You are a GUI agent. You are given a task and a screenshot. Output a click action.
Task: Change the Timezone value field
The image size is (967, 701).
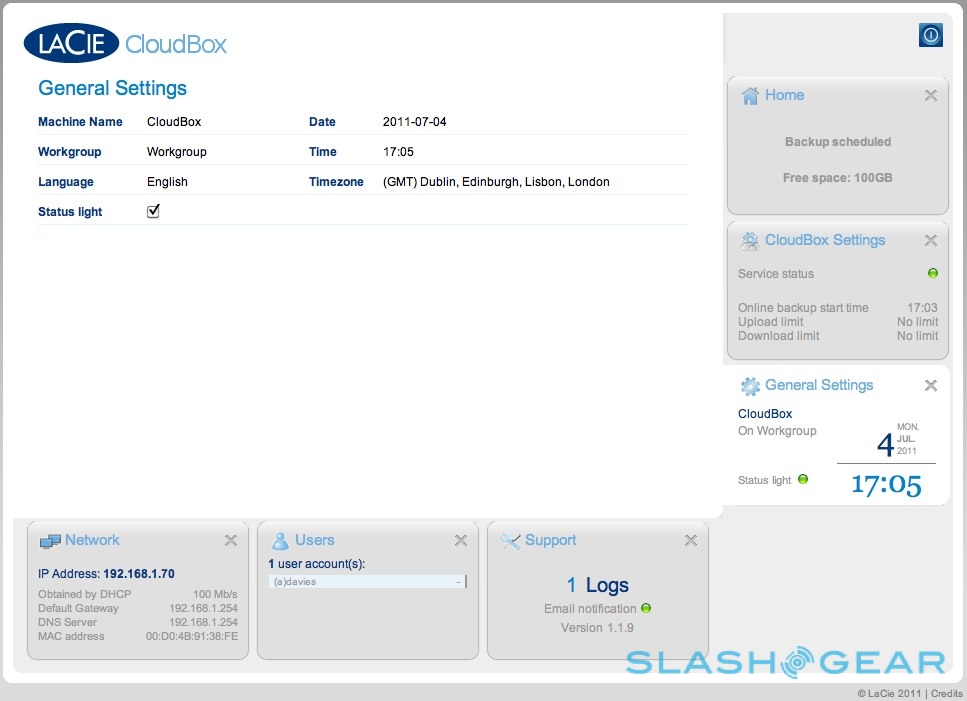[x=496, y=182]
